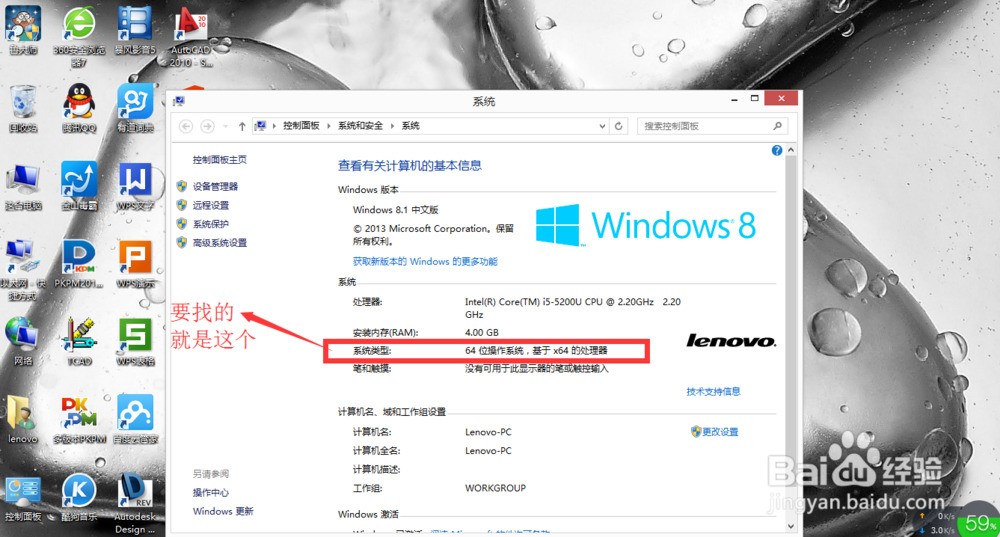Viewport: 1000px width, 537px height.
Task: Open the 腾讯QQ penguin icon
Action: tap(78, 108)
